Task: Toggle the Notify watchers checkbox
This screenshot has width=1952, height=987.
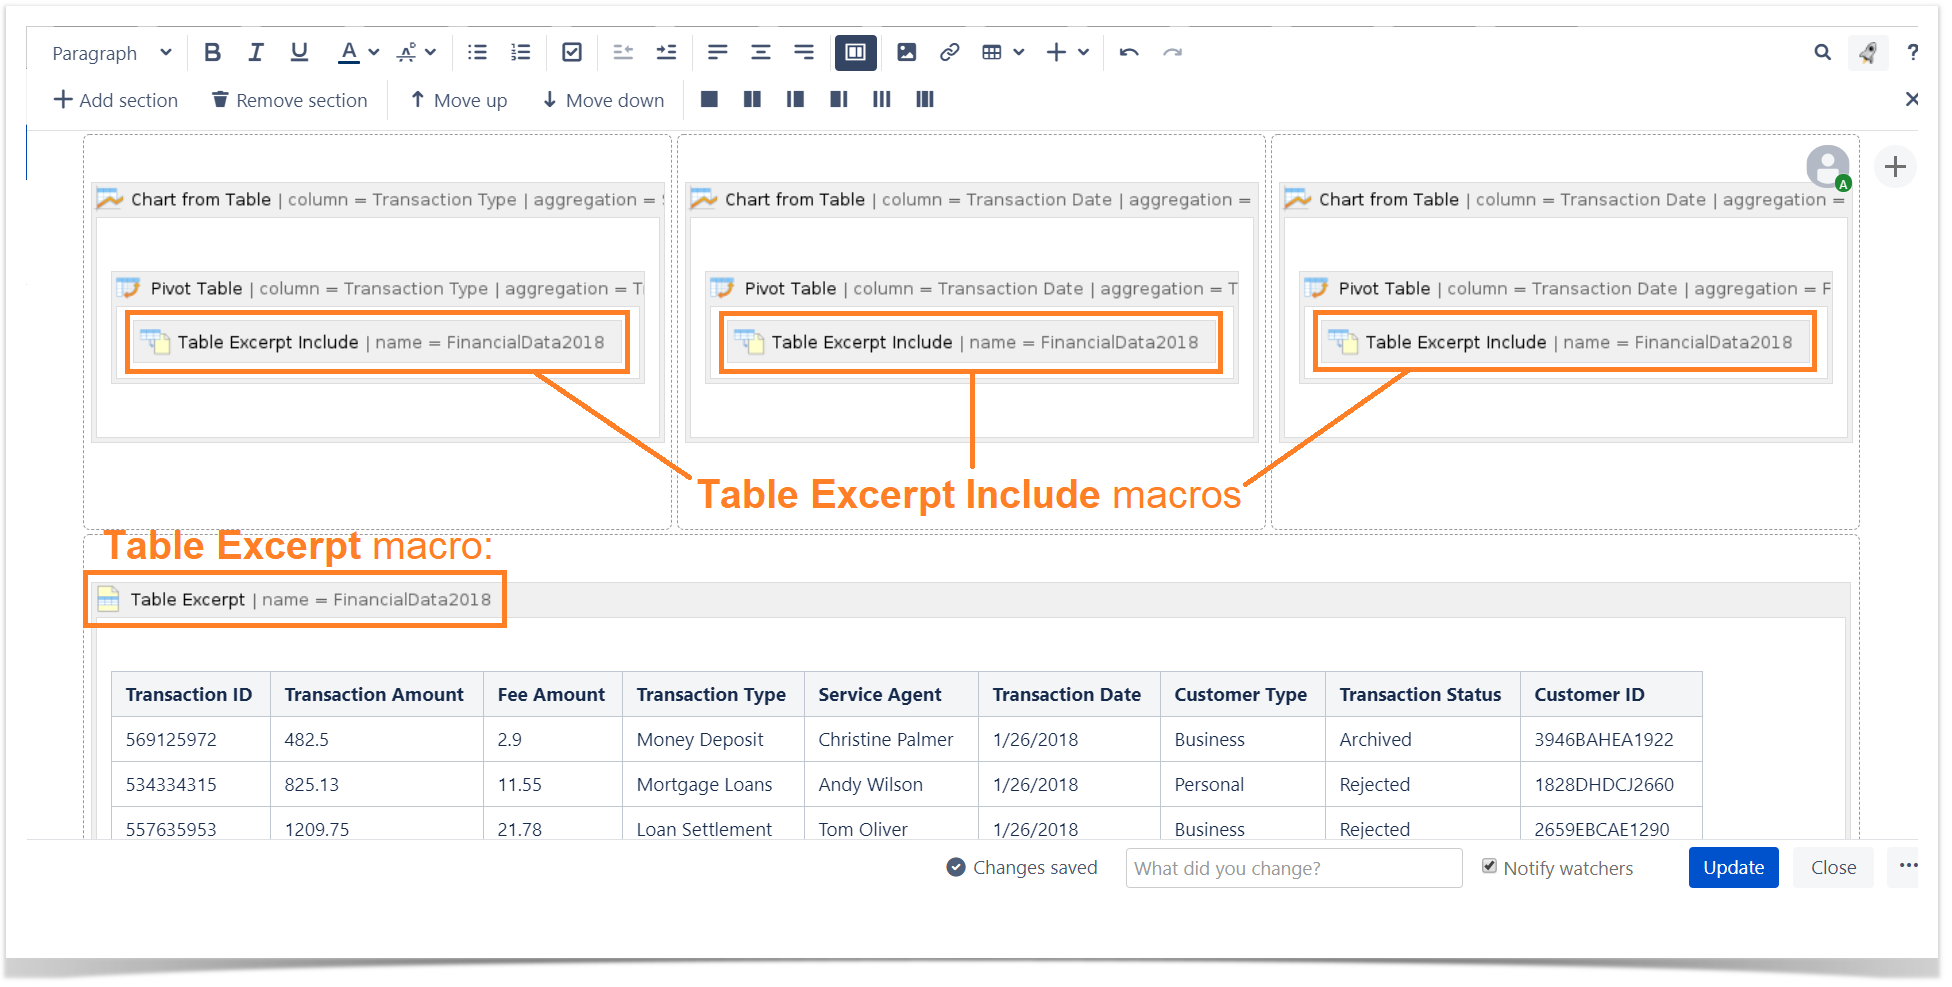Action: pyautogui.click(x=1489, y=866)
